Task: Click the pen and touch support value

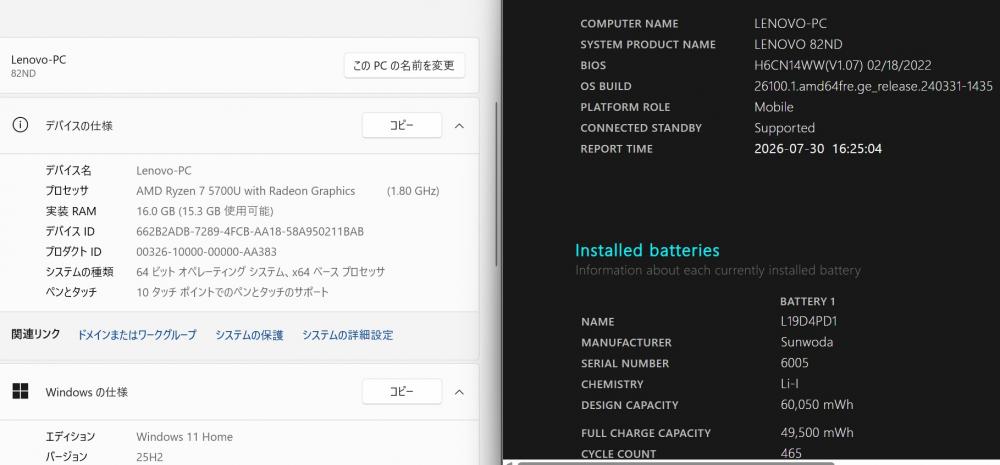Action: (233, 293)
